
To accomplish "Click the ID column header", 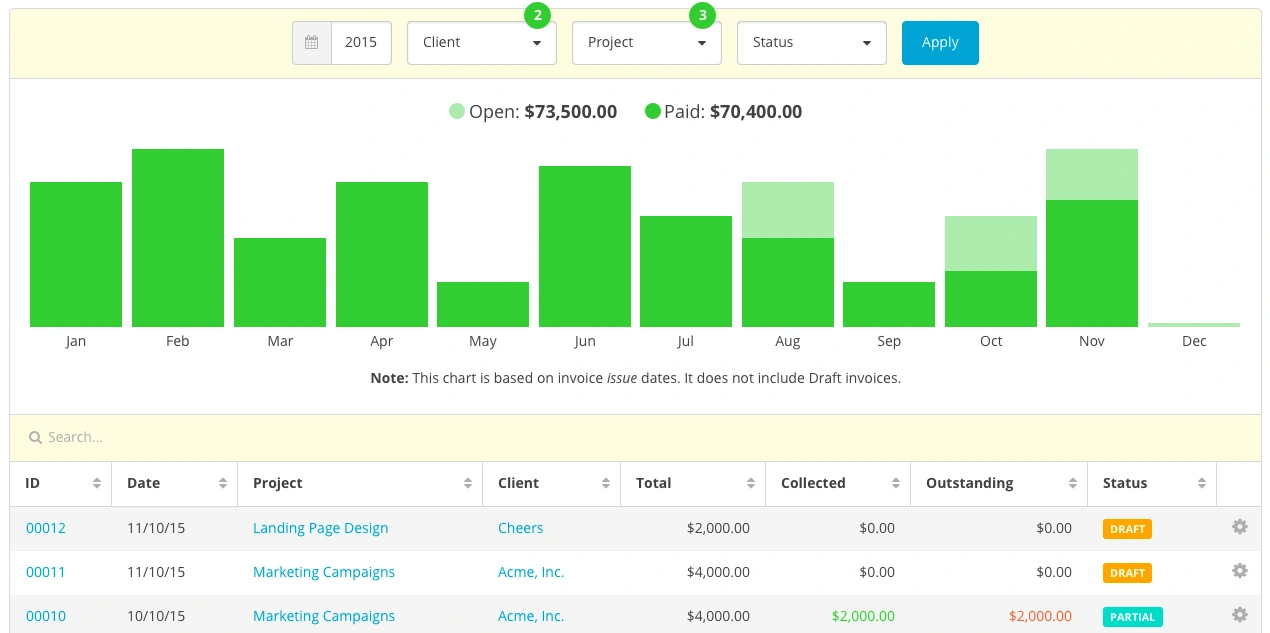I will click(34, 483).
